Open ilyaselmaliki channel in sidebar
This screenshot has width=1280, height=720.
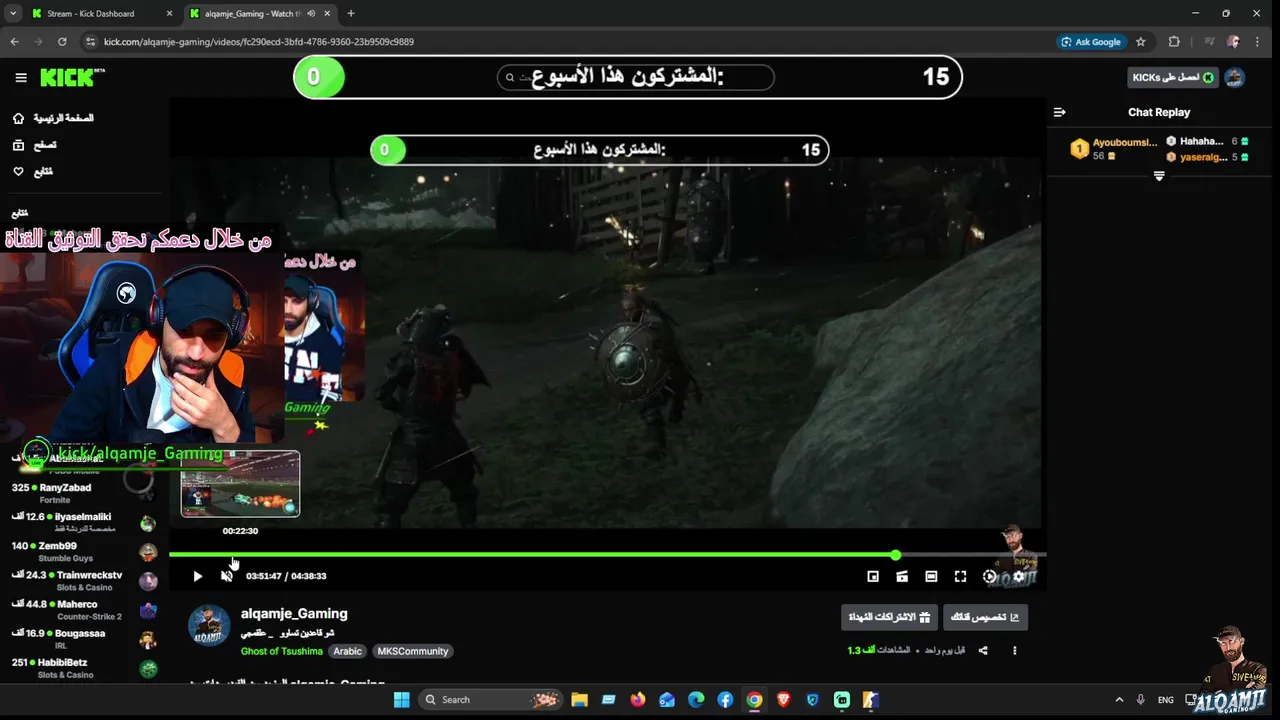coord(85,522)
